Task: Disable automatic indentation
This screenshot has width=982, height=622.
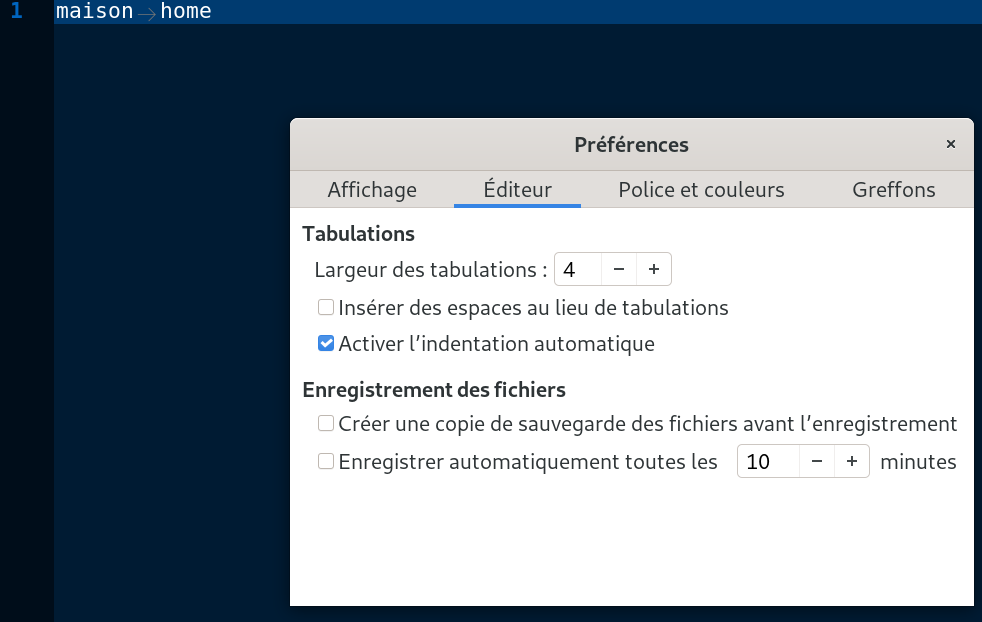Action: tap(325, 343)
